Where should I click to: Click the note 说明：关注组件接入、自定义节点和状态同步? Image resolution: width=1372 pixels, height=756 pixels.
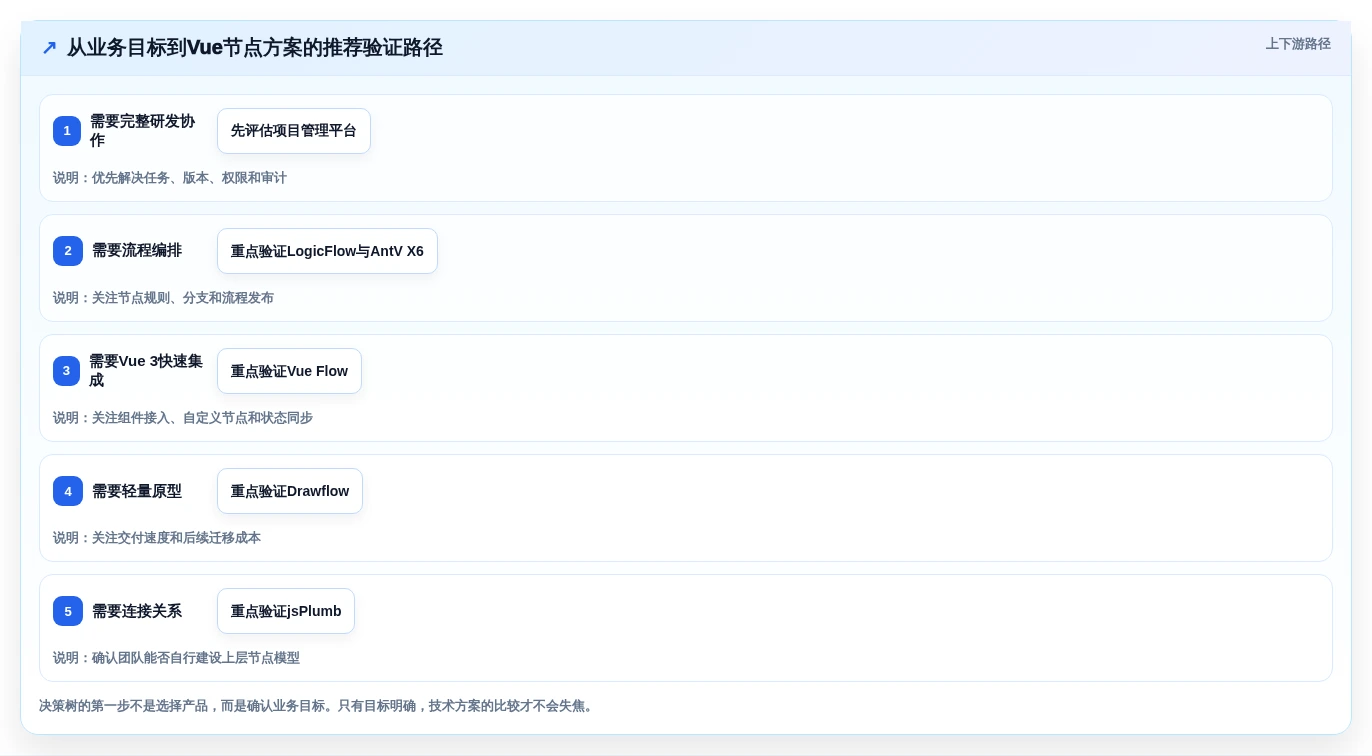tap(183, 418)
